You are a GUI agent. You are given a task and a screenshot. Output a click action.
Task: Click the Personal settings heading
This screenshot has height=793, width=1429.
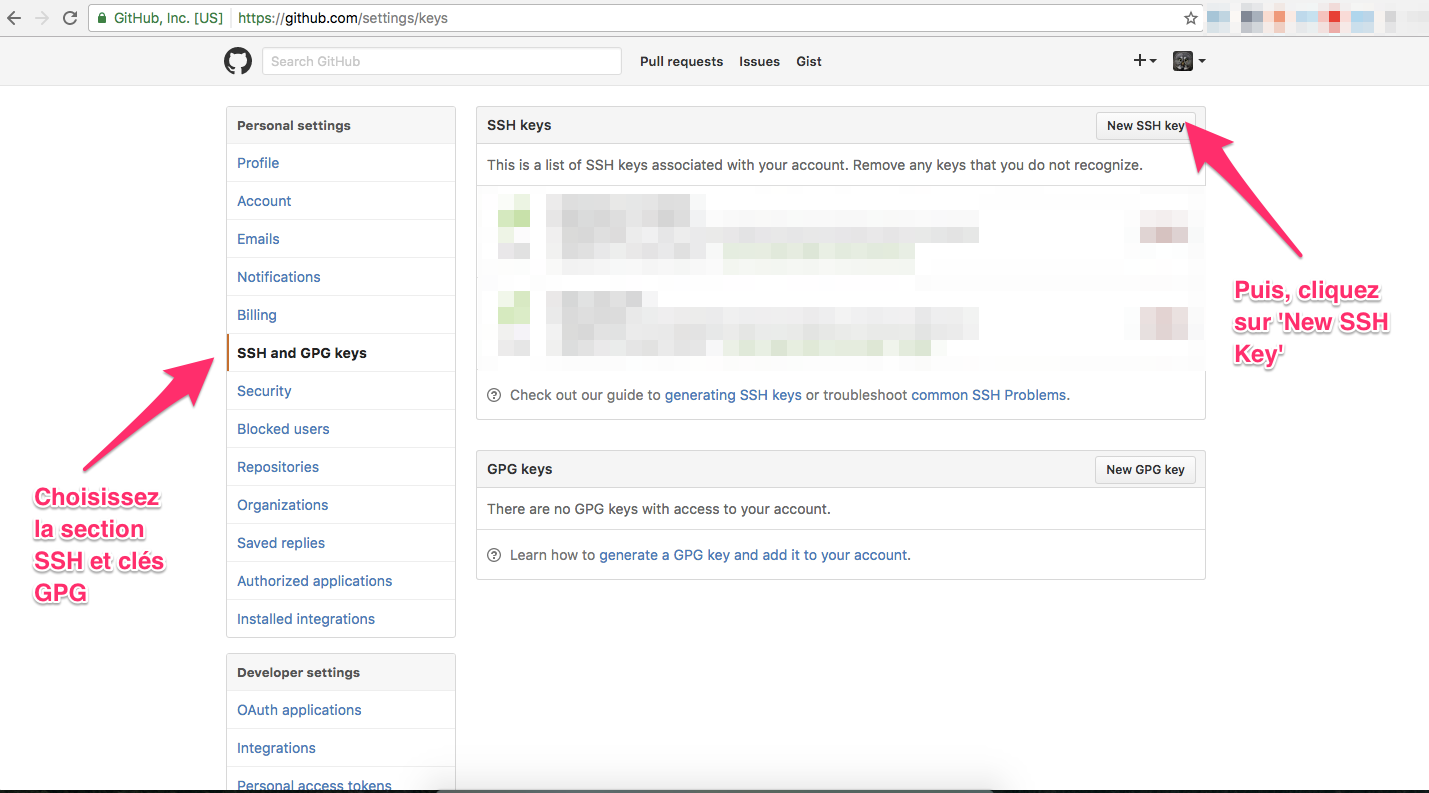[x=294, y=125]
